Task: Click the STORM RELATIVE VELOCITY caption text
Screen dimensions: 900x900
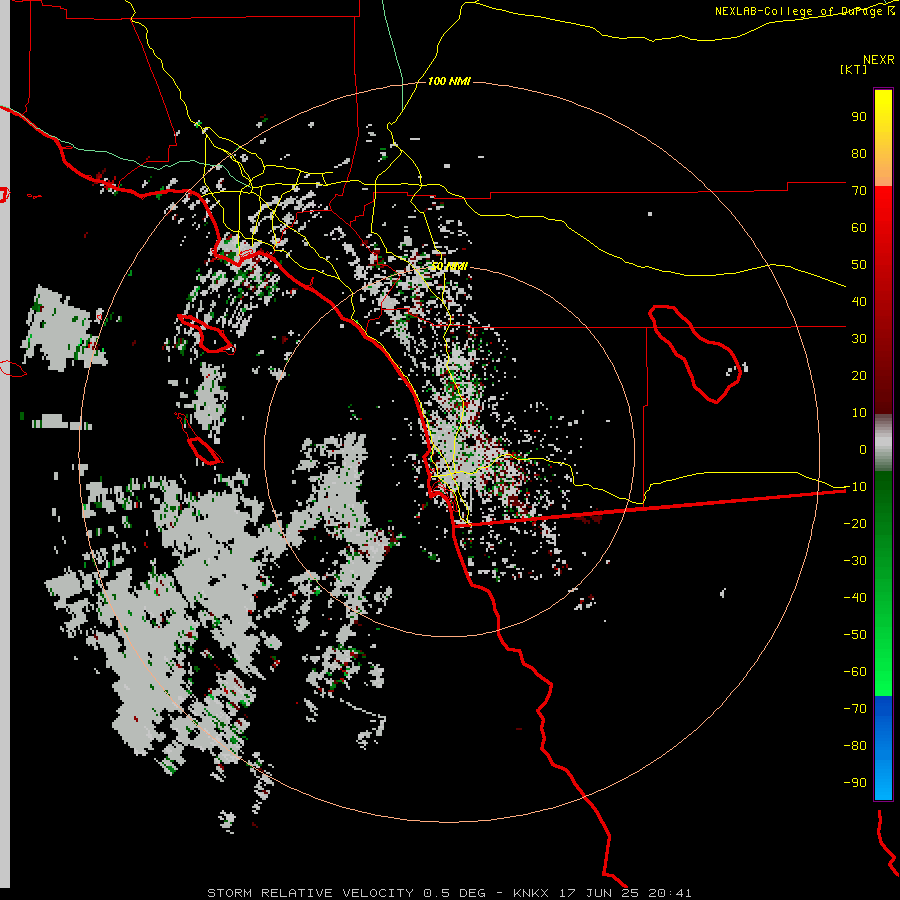Action: pyautogui.click(x=310, y=893)
